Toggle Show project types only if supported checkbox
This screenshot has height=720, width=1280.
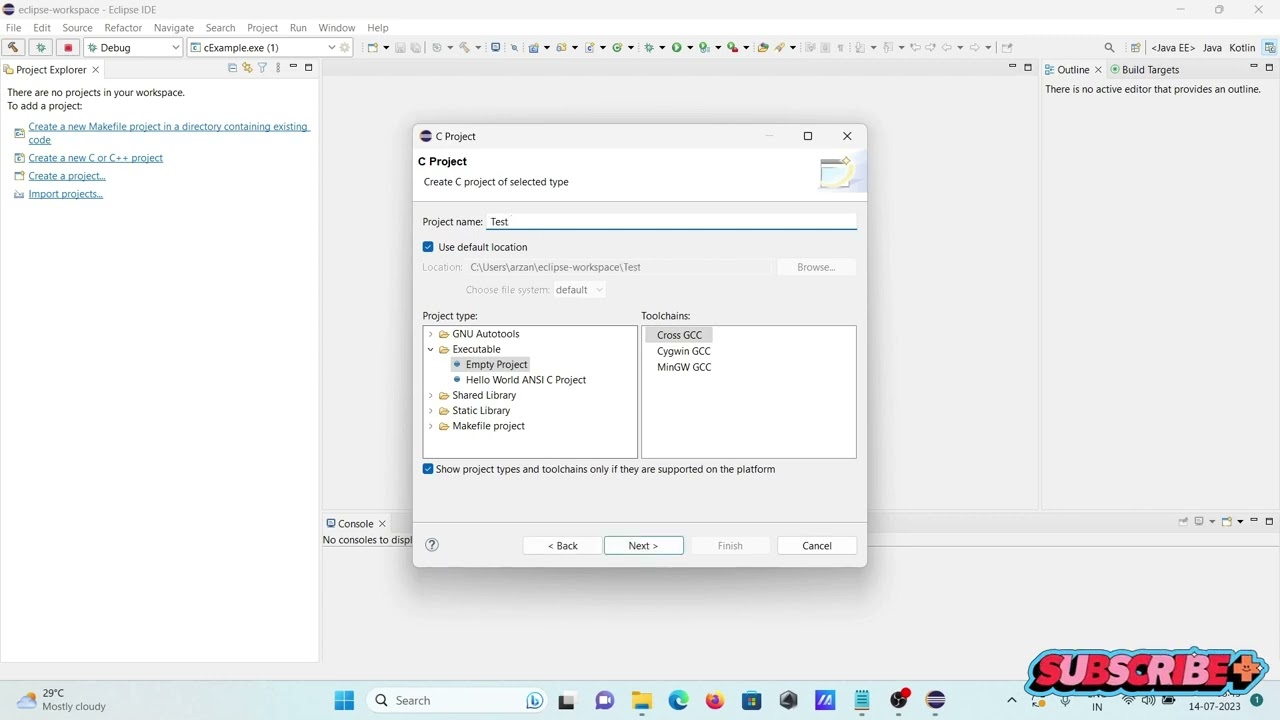coord(428,469)
